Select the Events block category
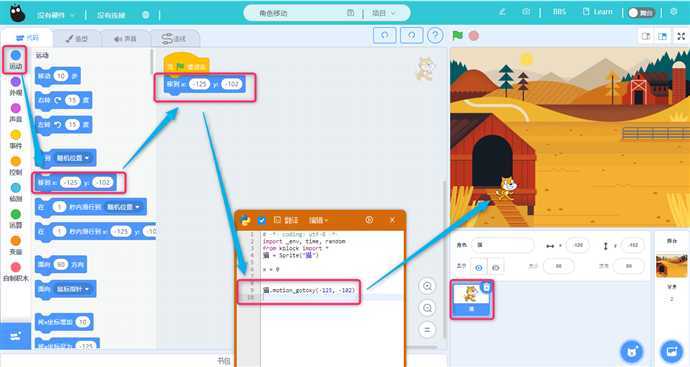The image size is (690, 367). (15, 139)
